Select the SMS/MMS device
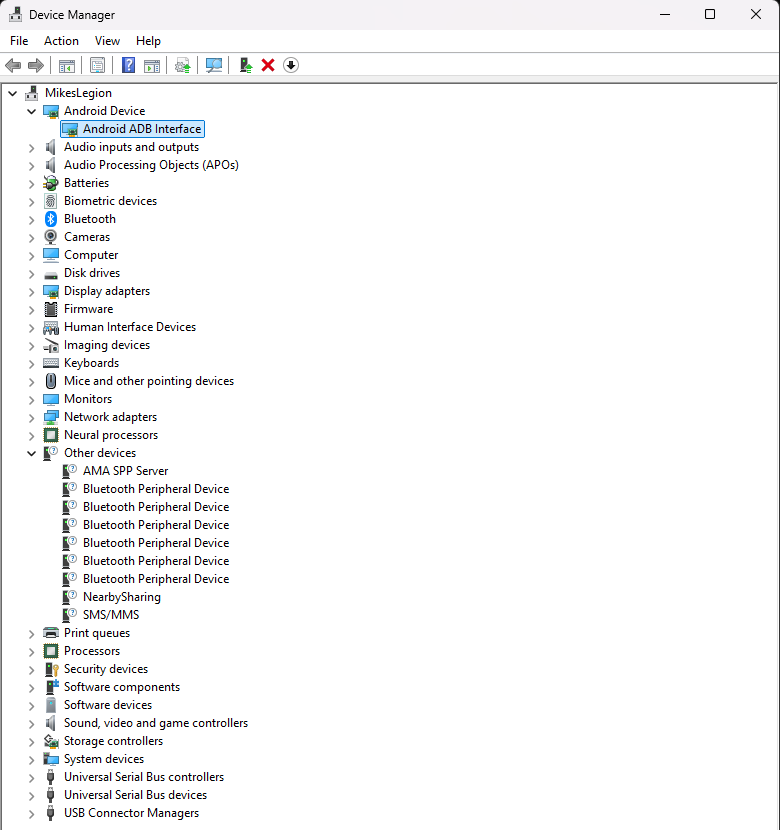Screen dimensions: 780x830 coord(111,615)
